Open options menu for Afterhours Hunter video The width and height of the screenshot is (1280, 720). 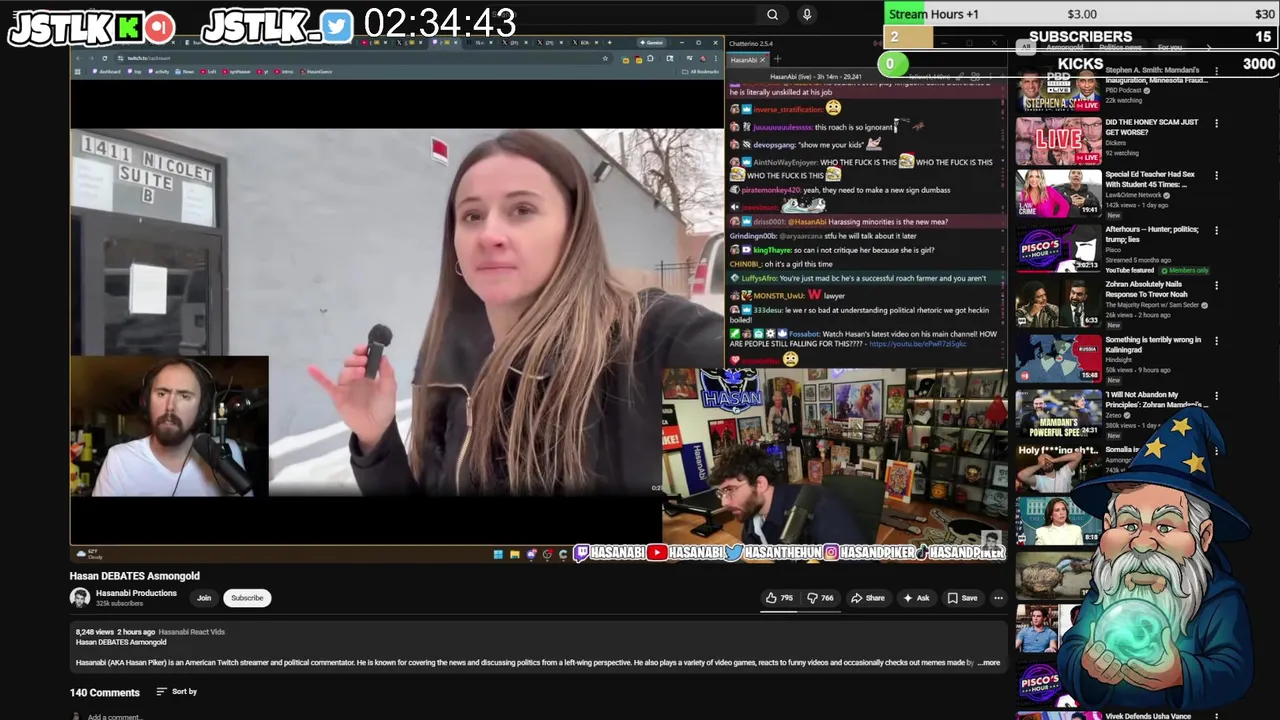coord(1216,230)
